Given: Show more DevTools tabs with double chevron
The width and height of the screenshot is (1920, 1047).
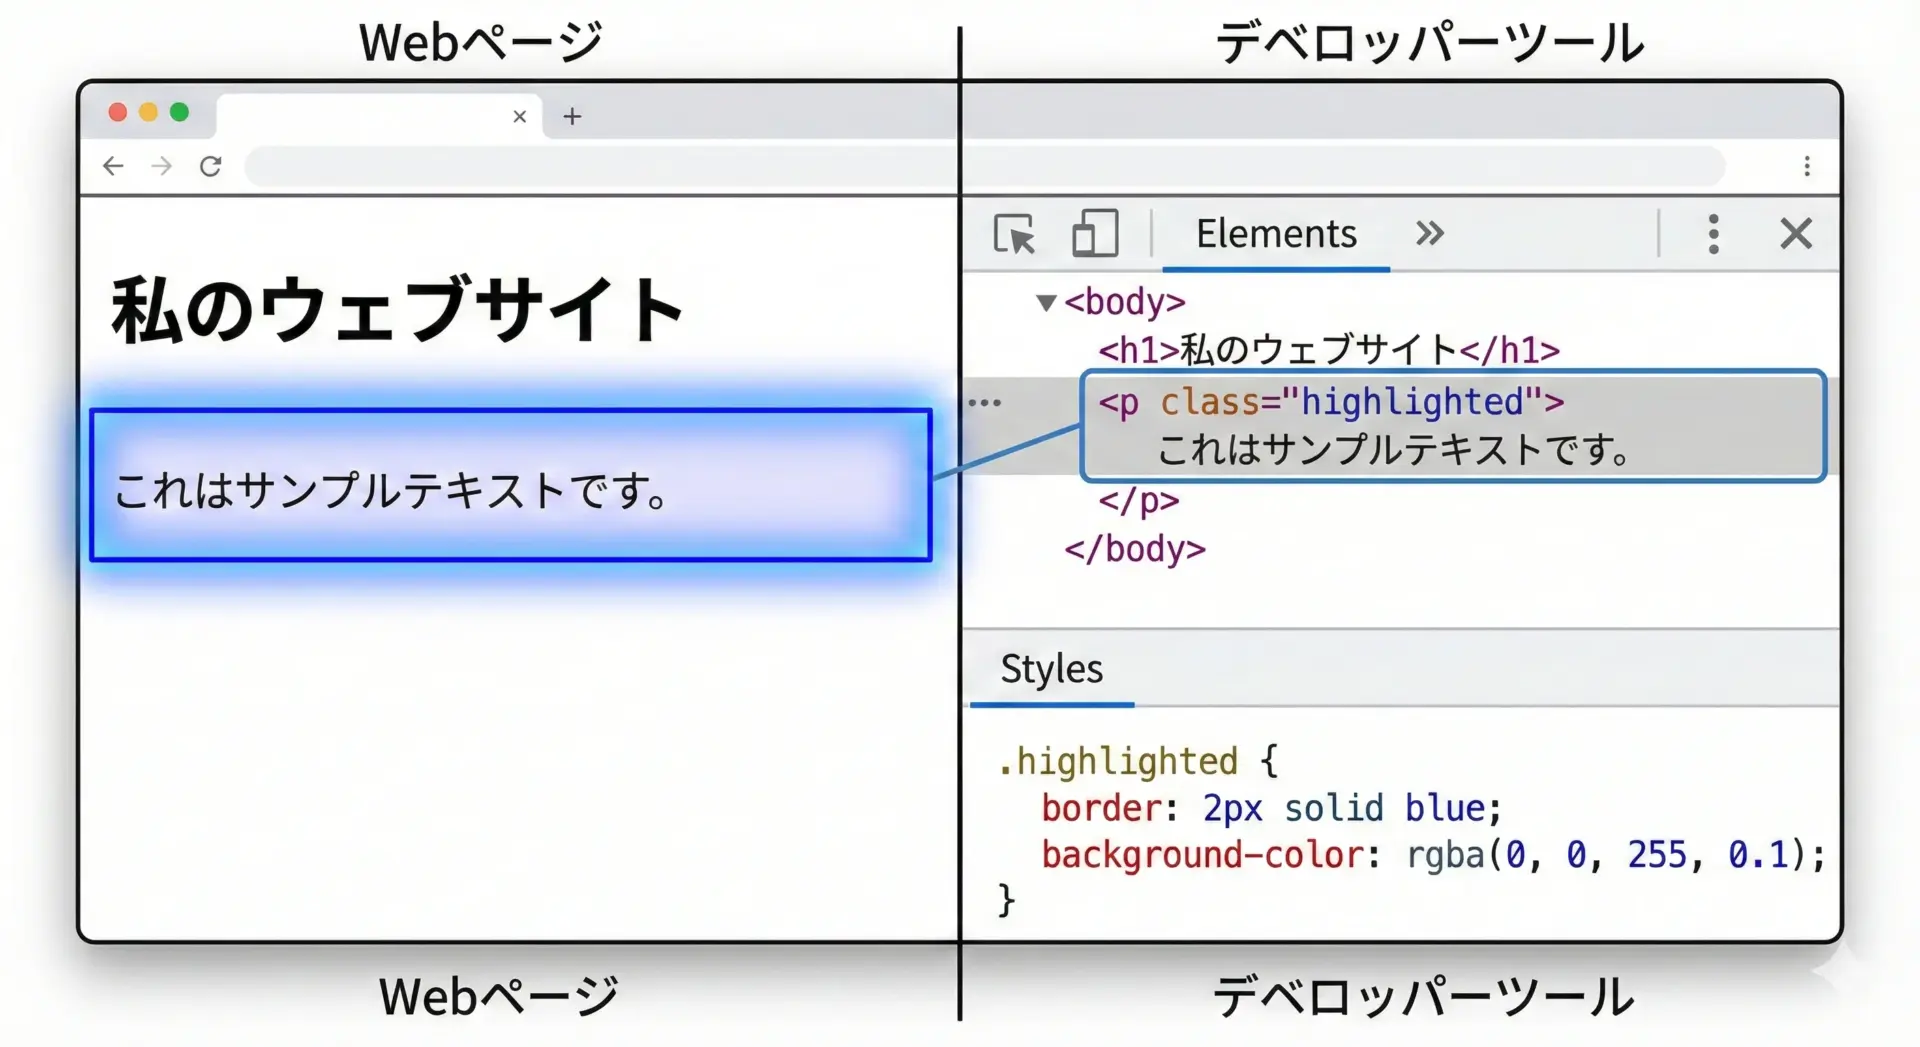Looking at the screenshot, I should [1429, 234].
